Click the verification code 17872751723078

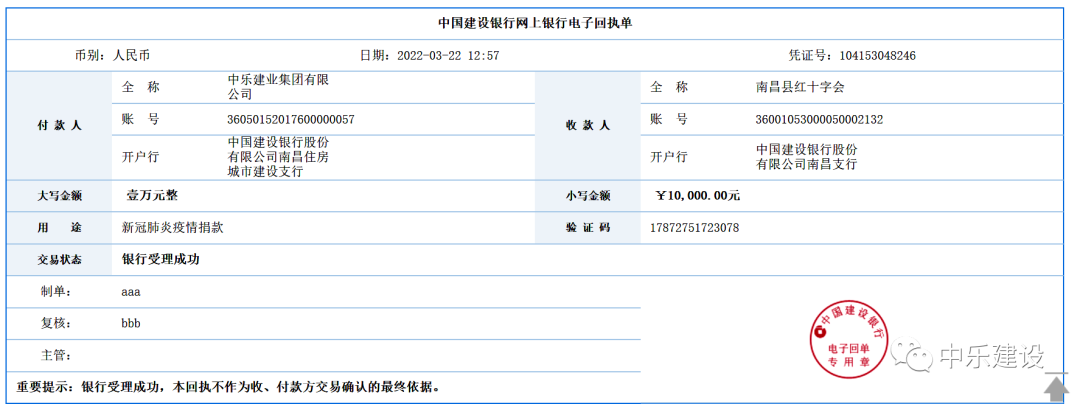click(x=695, y=228)
